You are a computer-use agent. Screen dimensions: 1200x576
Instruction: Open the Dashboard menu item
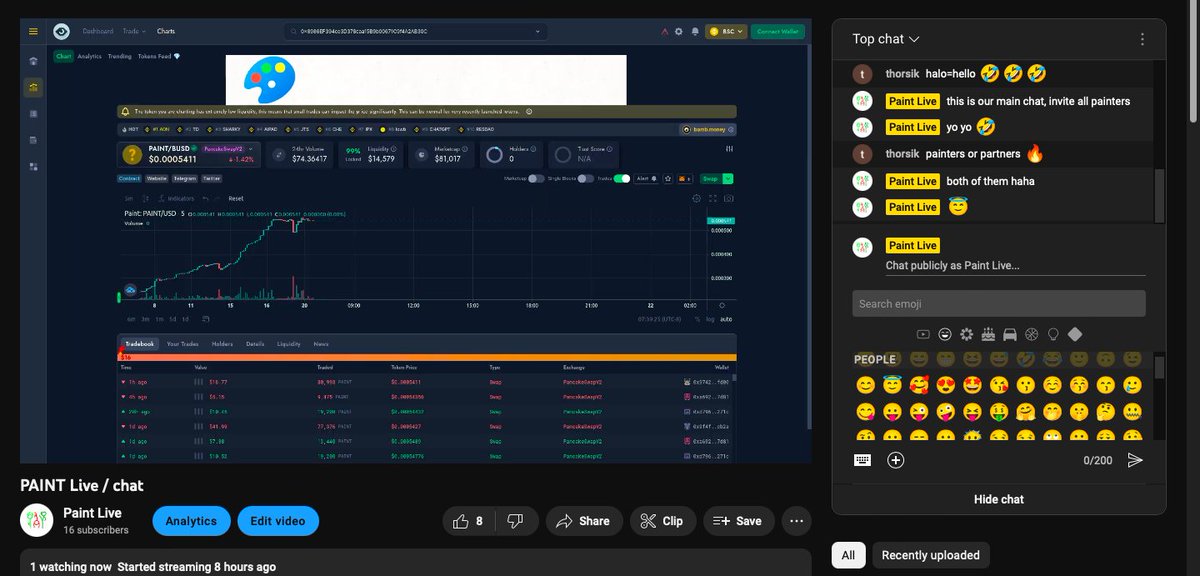tap(97, 31)
